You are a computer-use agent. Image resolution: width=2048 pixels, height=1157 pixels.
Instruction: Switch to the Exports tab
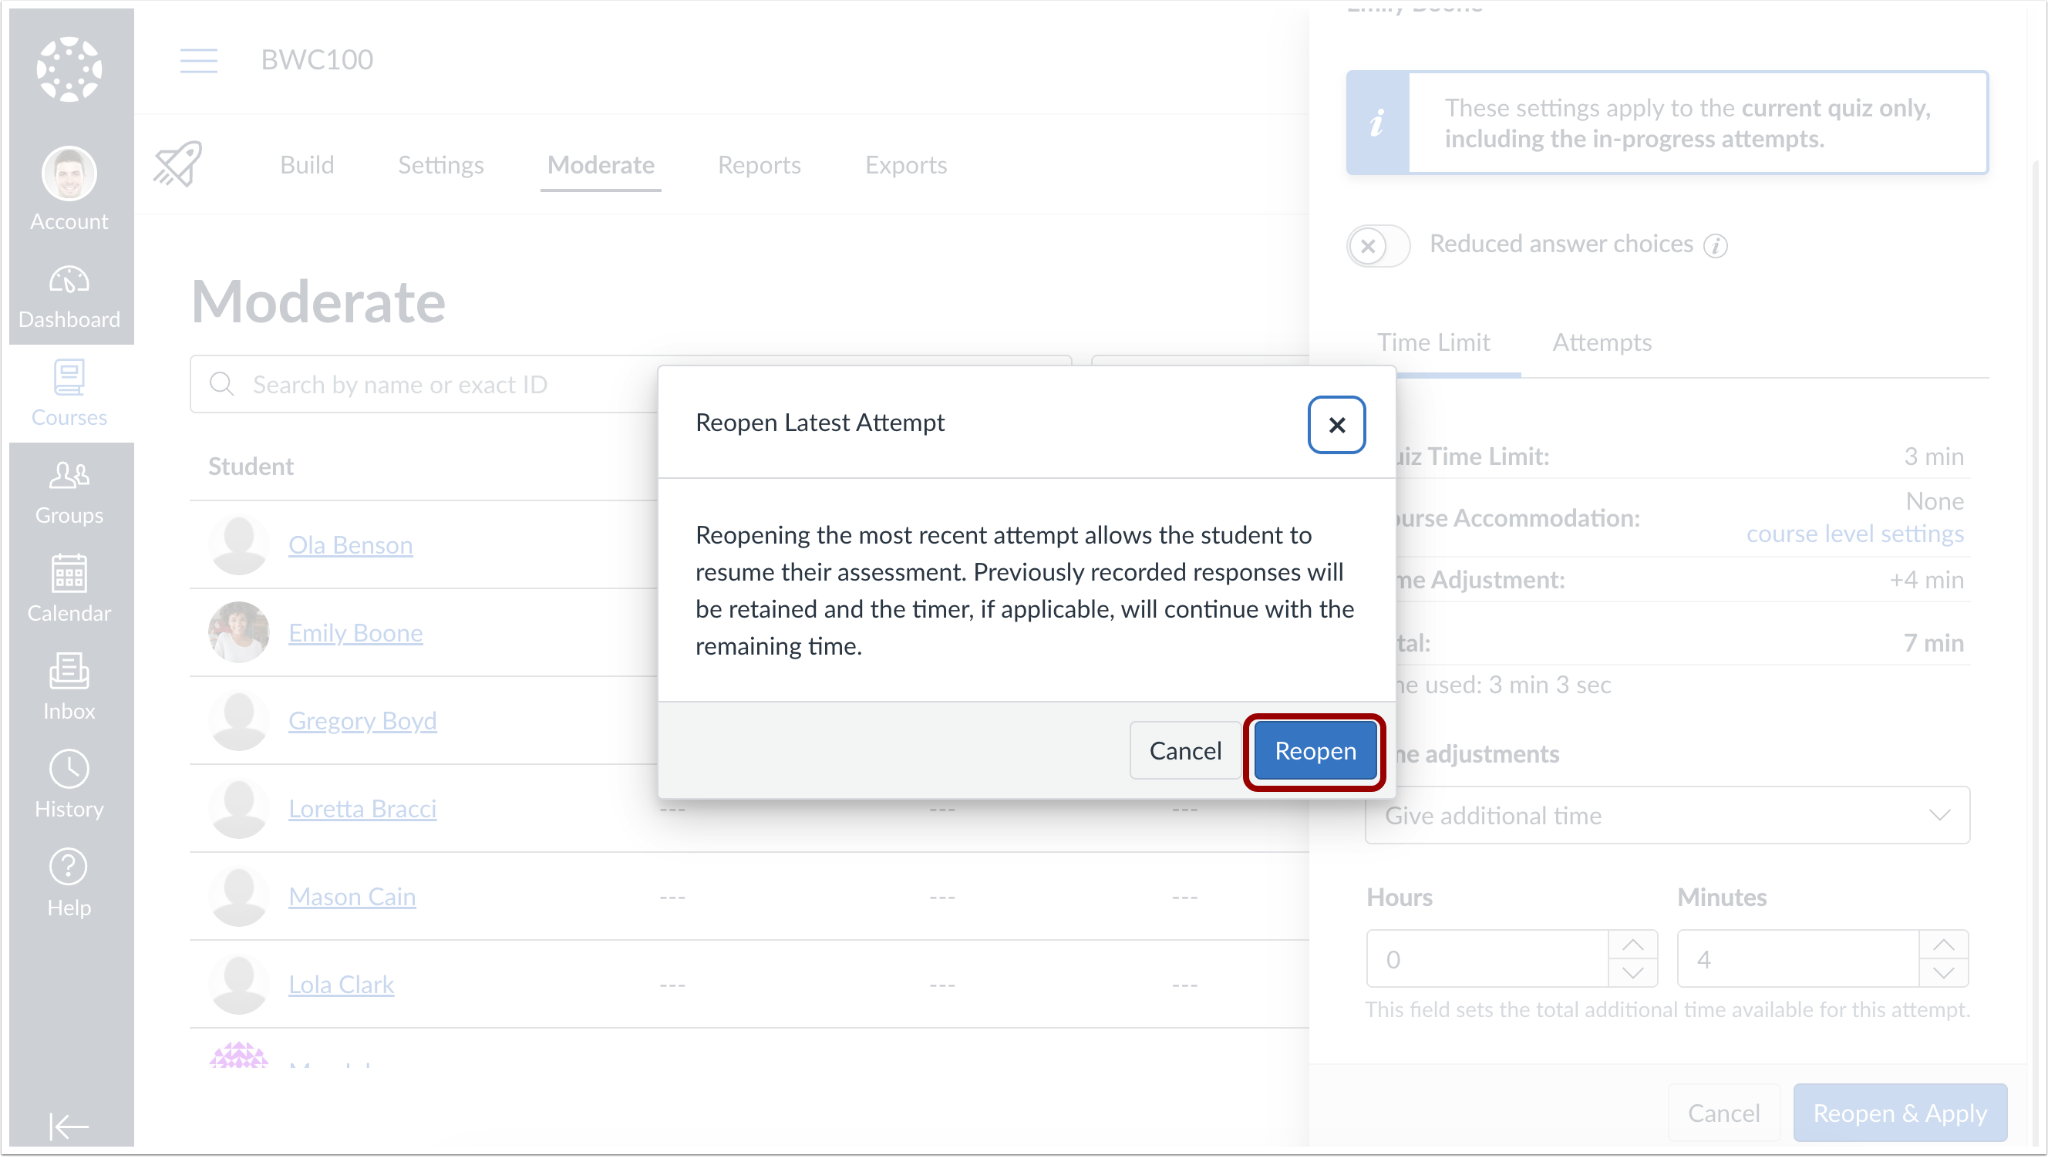pos(906,165)
